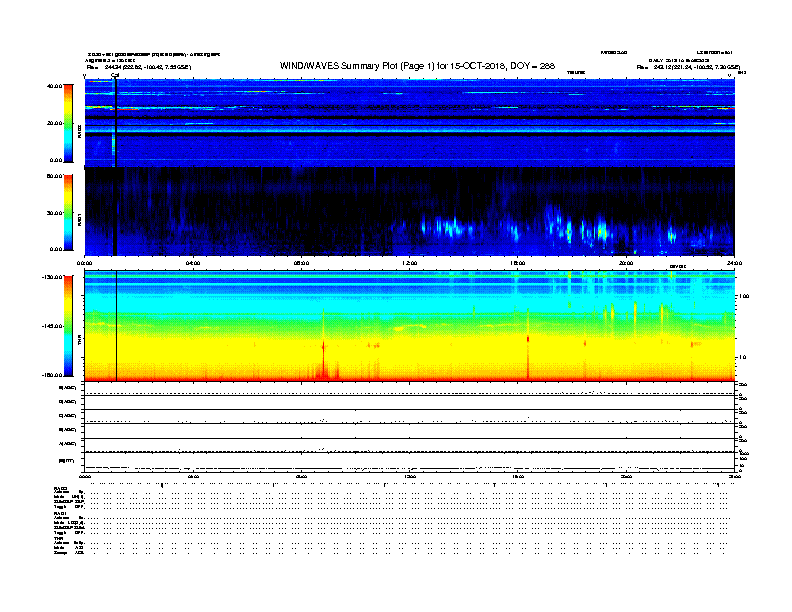Select the -145.00 label on TNR scale
792x612 pixels.
[53, 326]
